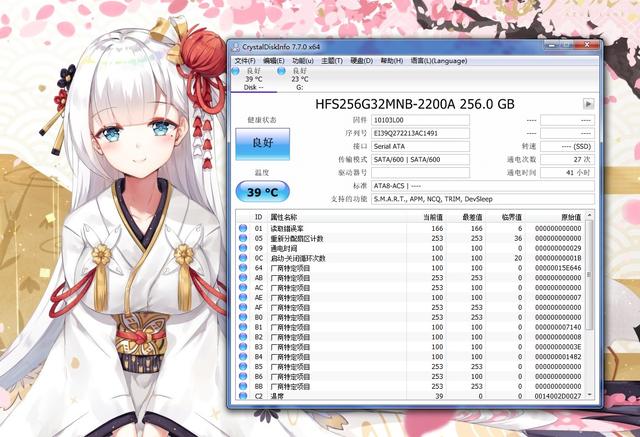
Task: Click status orb for attribute 05
Action: (243, 238)
